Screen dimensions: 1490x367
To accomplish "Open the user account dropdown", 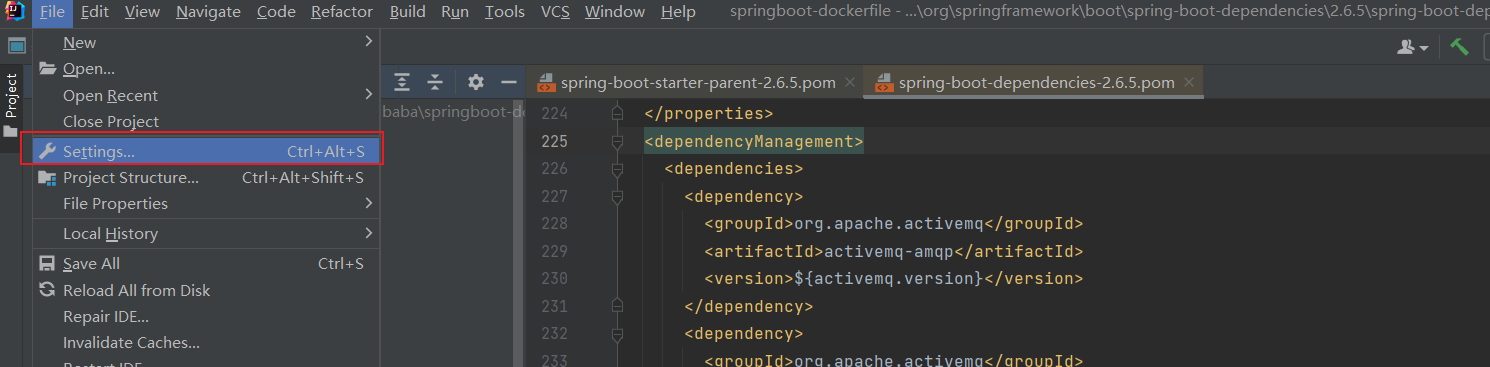I will click(1413, 47).
